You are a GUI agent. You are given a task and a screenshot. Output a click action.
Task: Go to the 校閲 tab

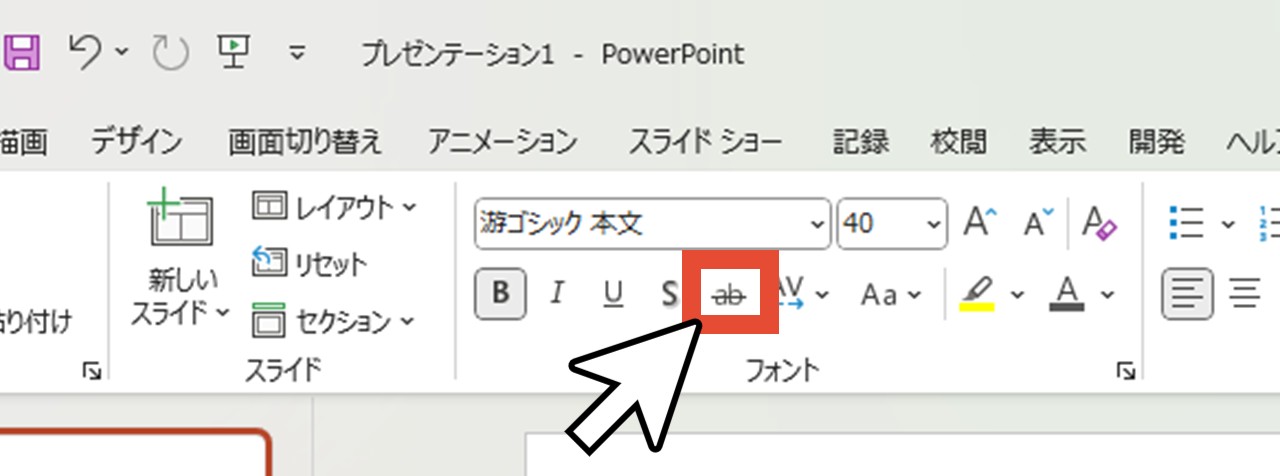(x=959, y=141)
